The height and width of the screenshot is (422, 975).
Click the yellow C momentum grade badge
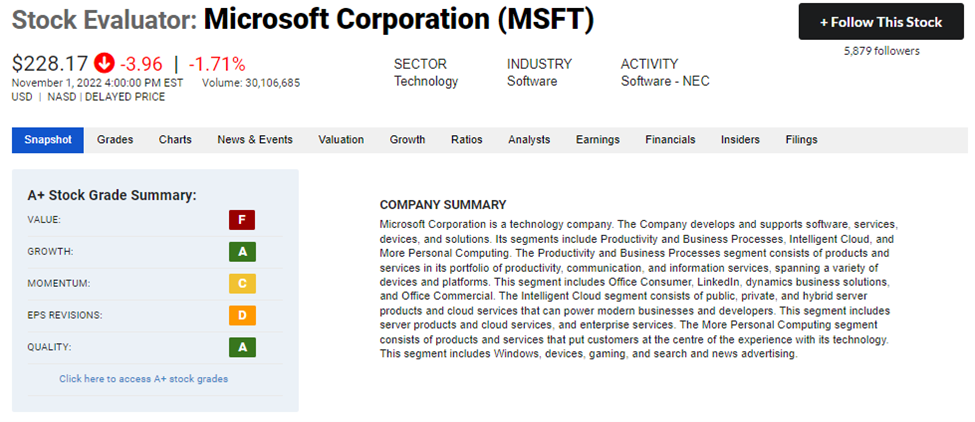[242, 283]
